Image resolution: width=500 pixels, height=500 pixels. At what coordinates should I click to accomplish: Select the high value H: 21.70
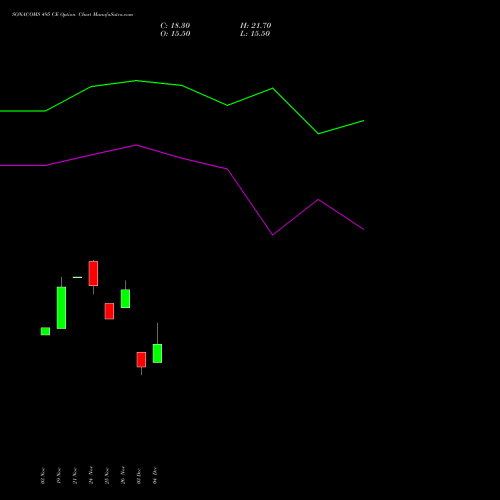click(x=255, y=26)
